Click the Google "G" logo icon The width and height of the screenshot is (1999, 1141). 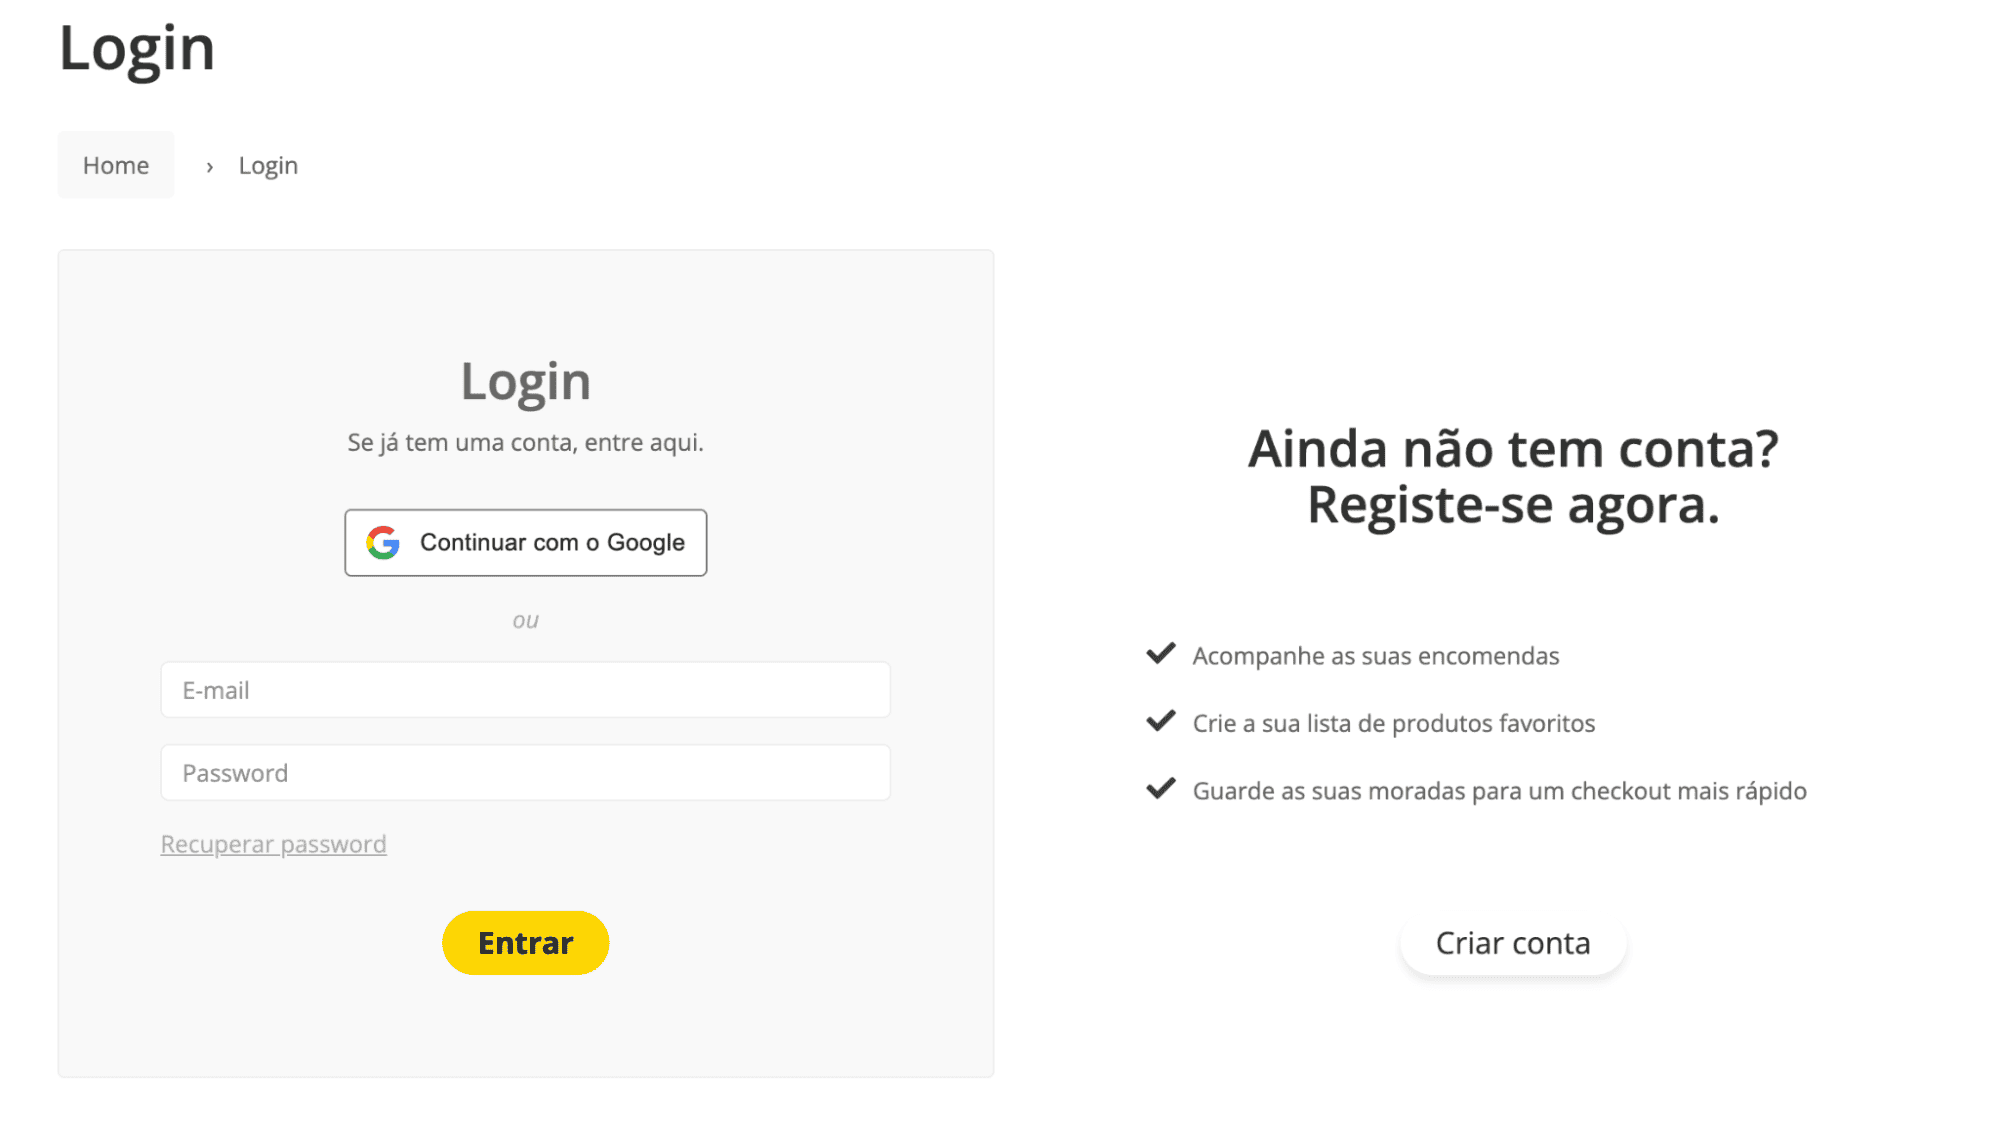(x=382, y=542)
